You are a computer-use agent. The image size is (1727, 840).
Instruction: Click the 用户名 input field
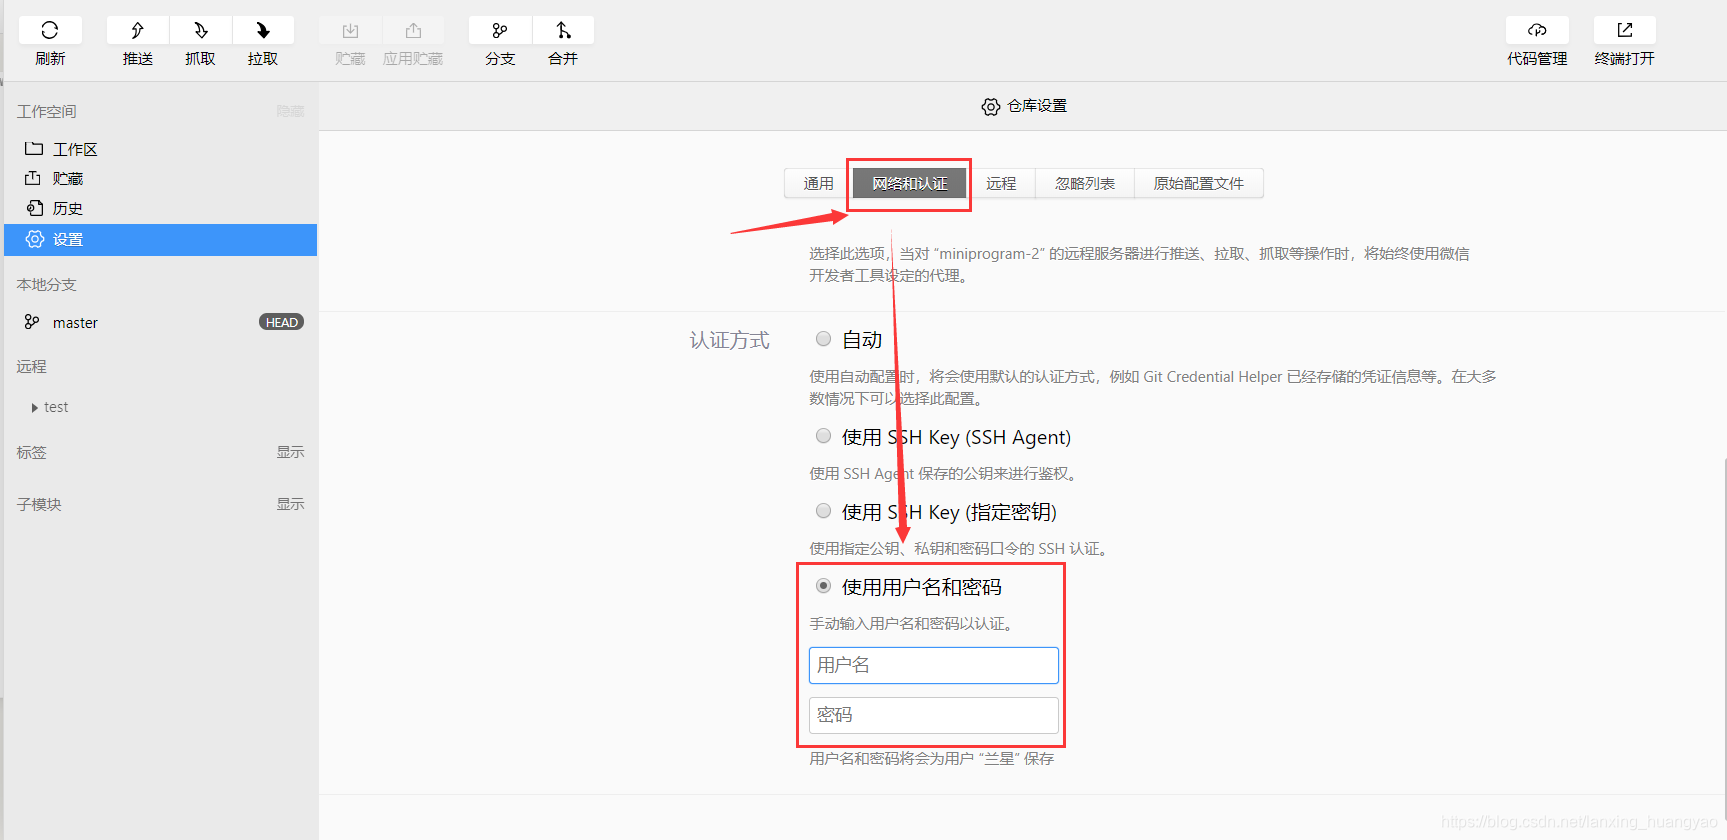coord(934,665)
